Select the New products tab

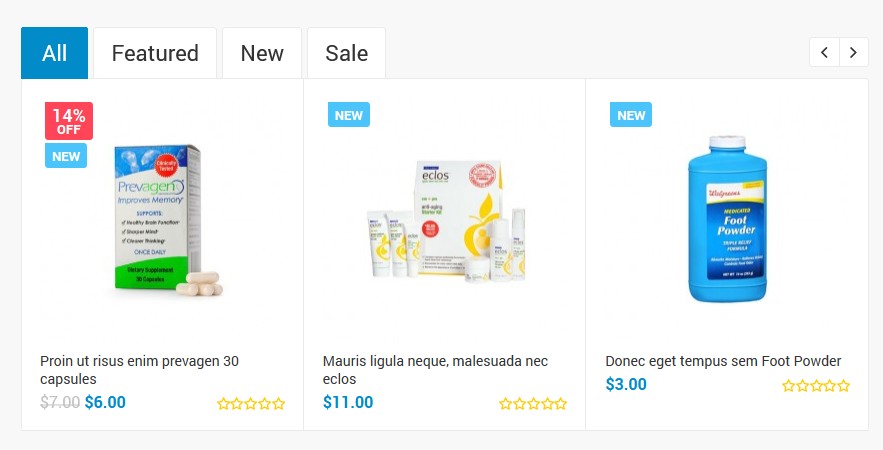click(x=262, y=53)
